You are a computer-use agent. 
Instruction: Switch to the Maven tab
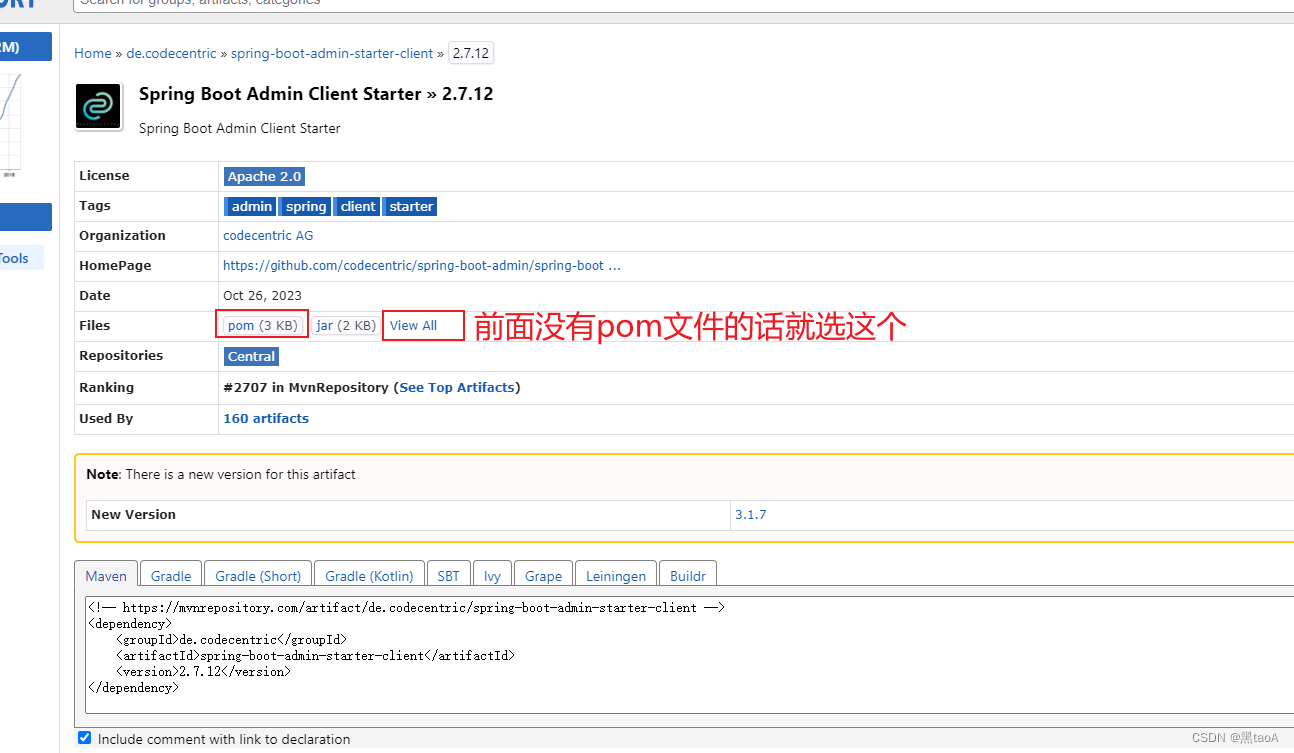click(106, 576)
